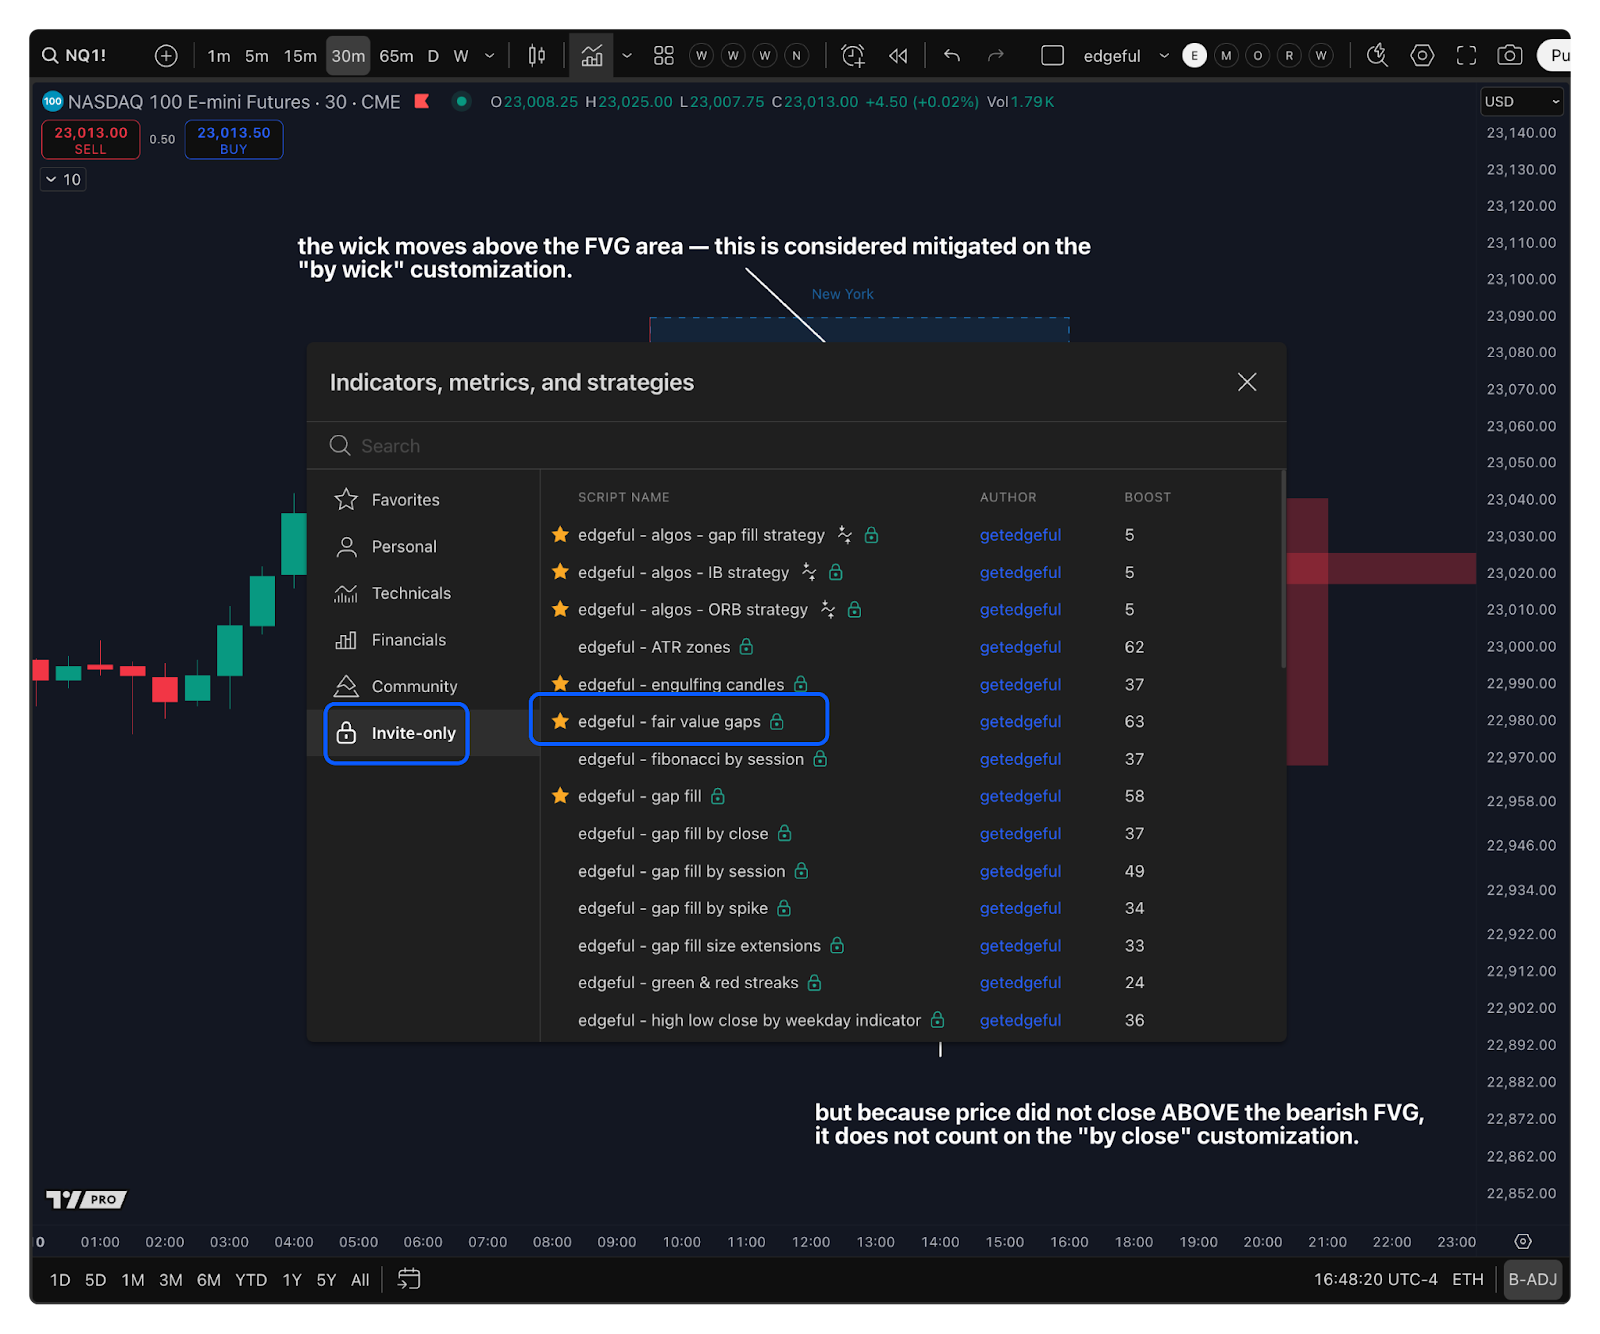The width and height of the screenshot is (1600, 1334).
Task: Expand the USD currency dropdown
Action: pyautogui.click(x=1521, y=102)
